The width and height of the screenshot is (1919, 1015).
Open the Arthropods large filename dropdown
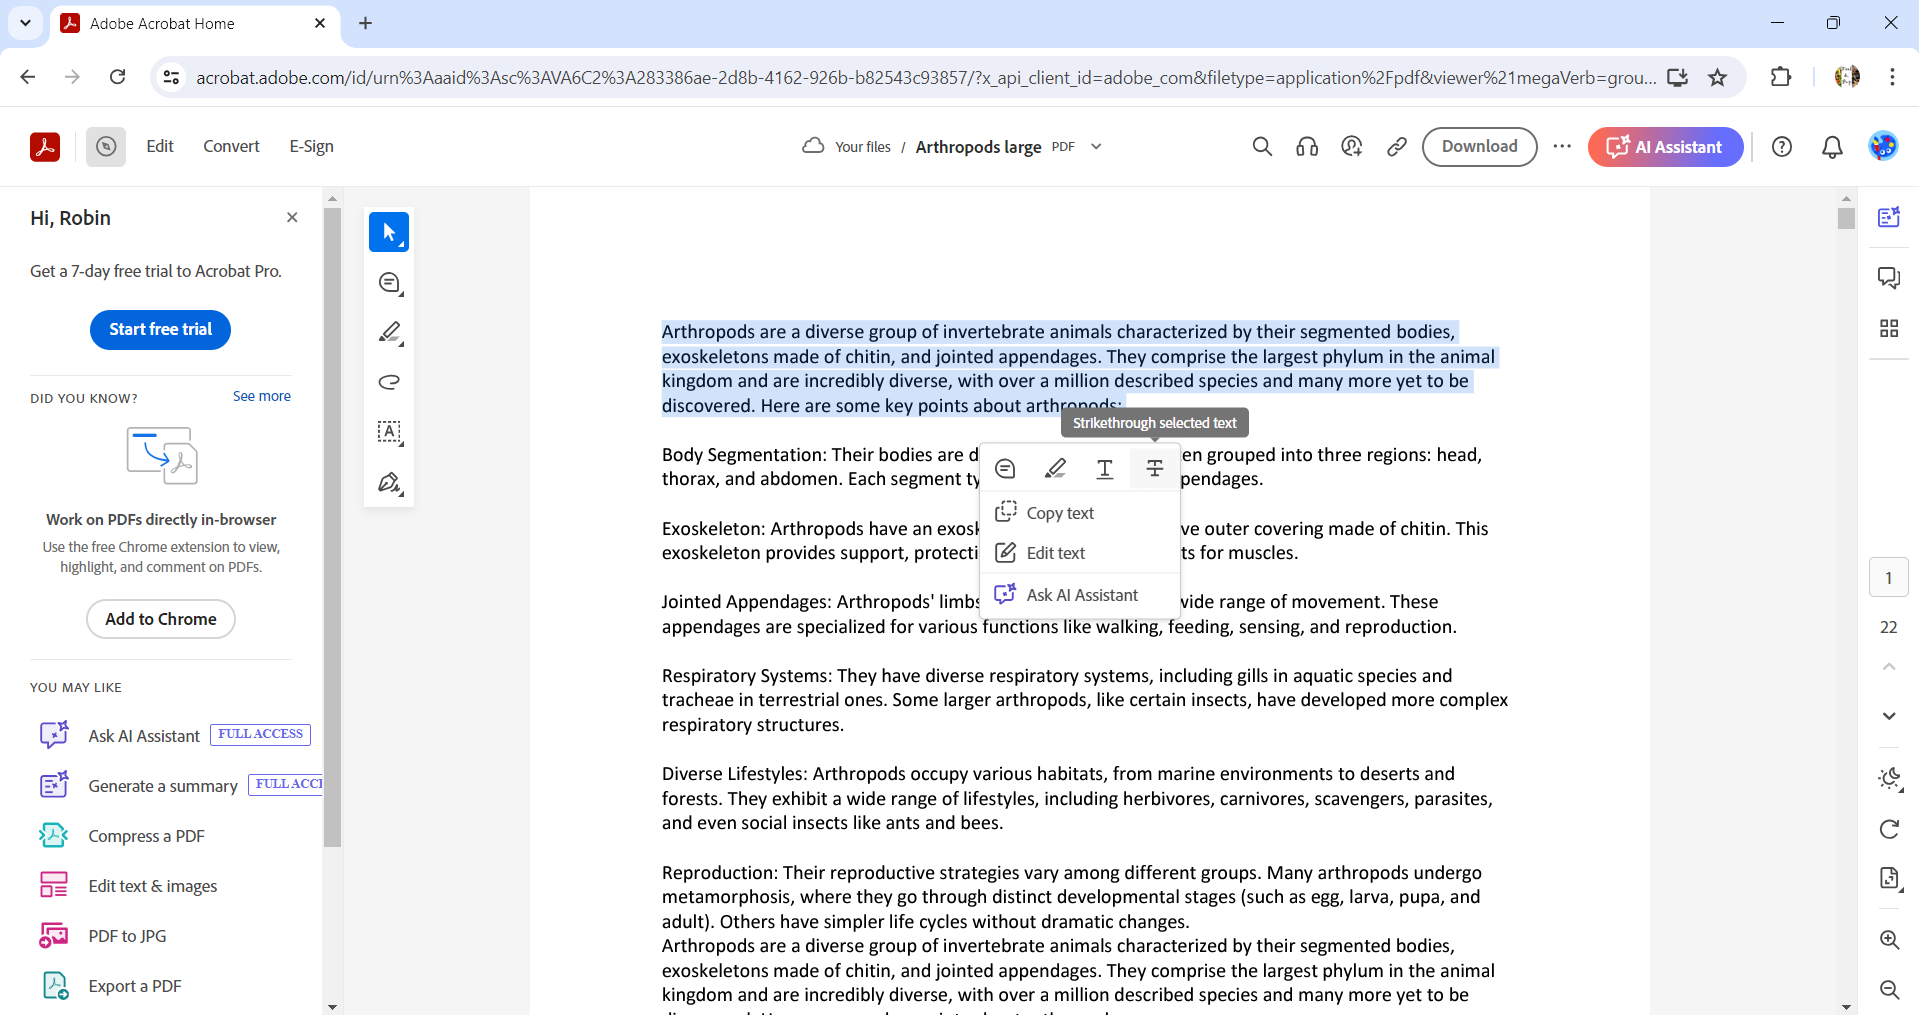[x=1096, y=146]
